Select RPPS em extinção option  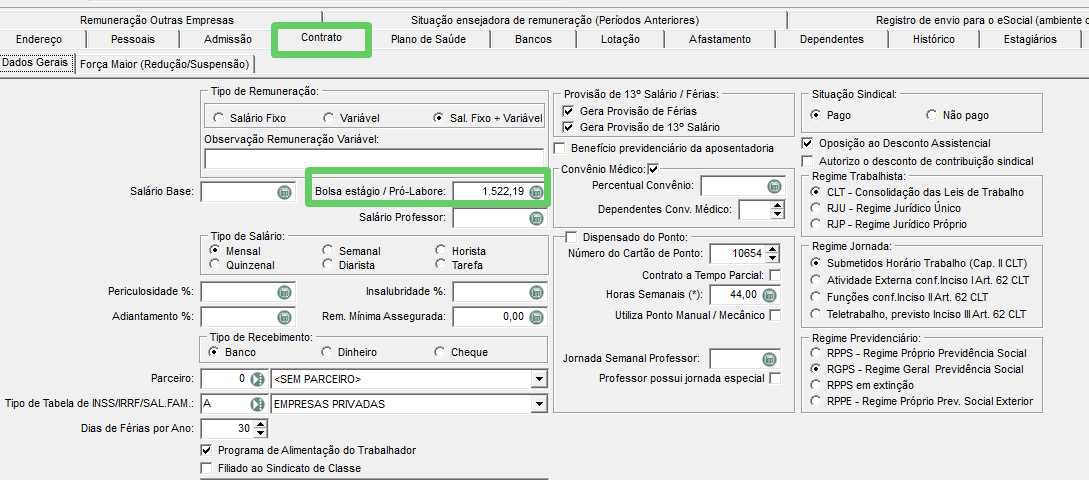[x=816, y=385]
